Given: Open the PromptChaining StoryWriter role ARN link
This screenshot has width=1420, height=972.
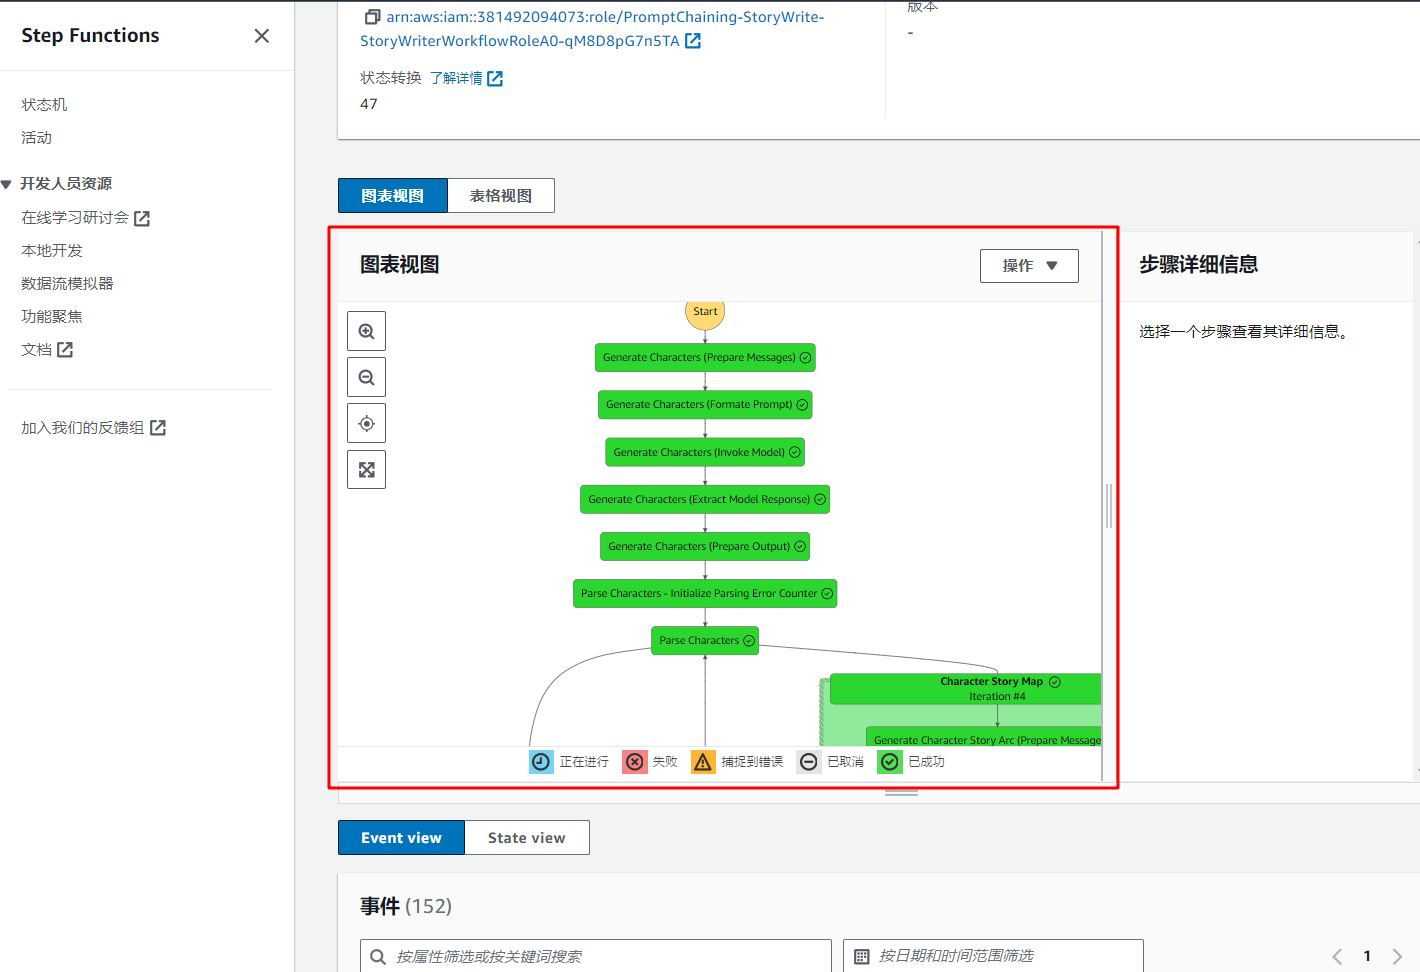Looking at the screenshot, I should click(x=592, y=29).
